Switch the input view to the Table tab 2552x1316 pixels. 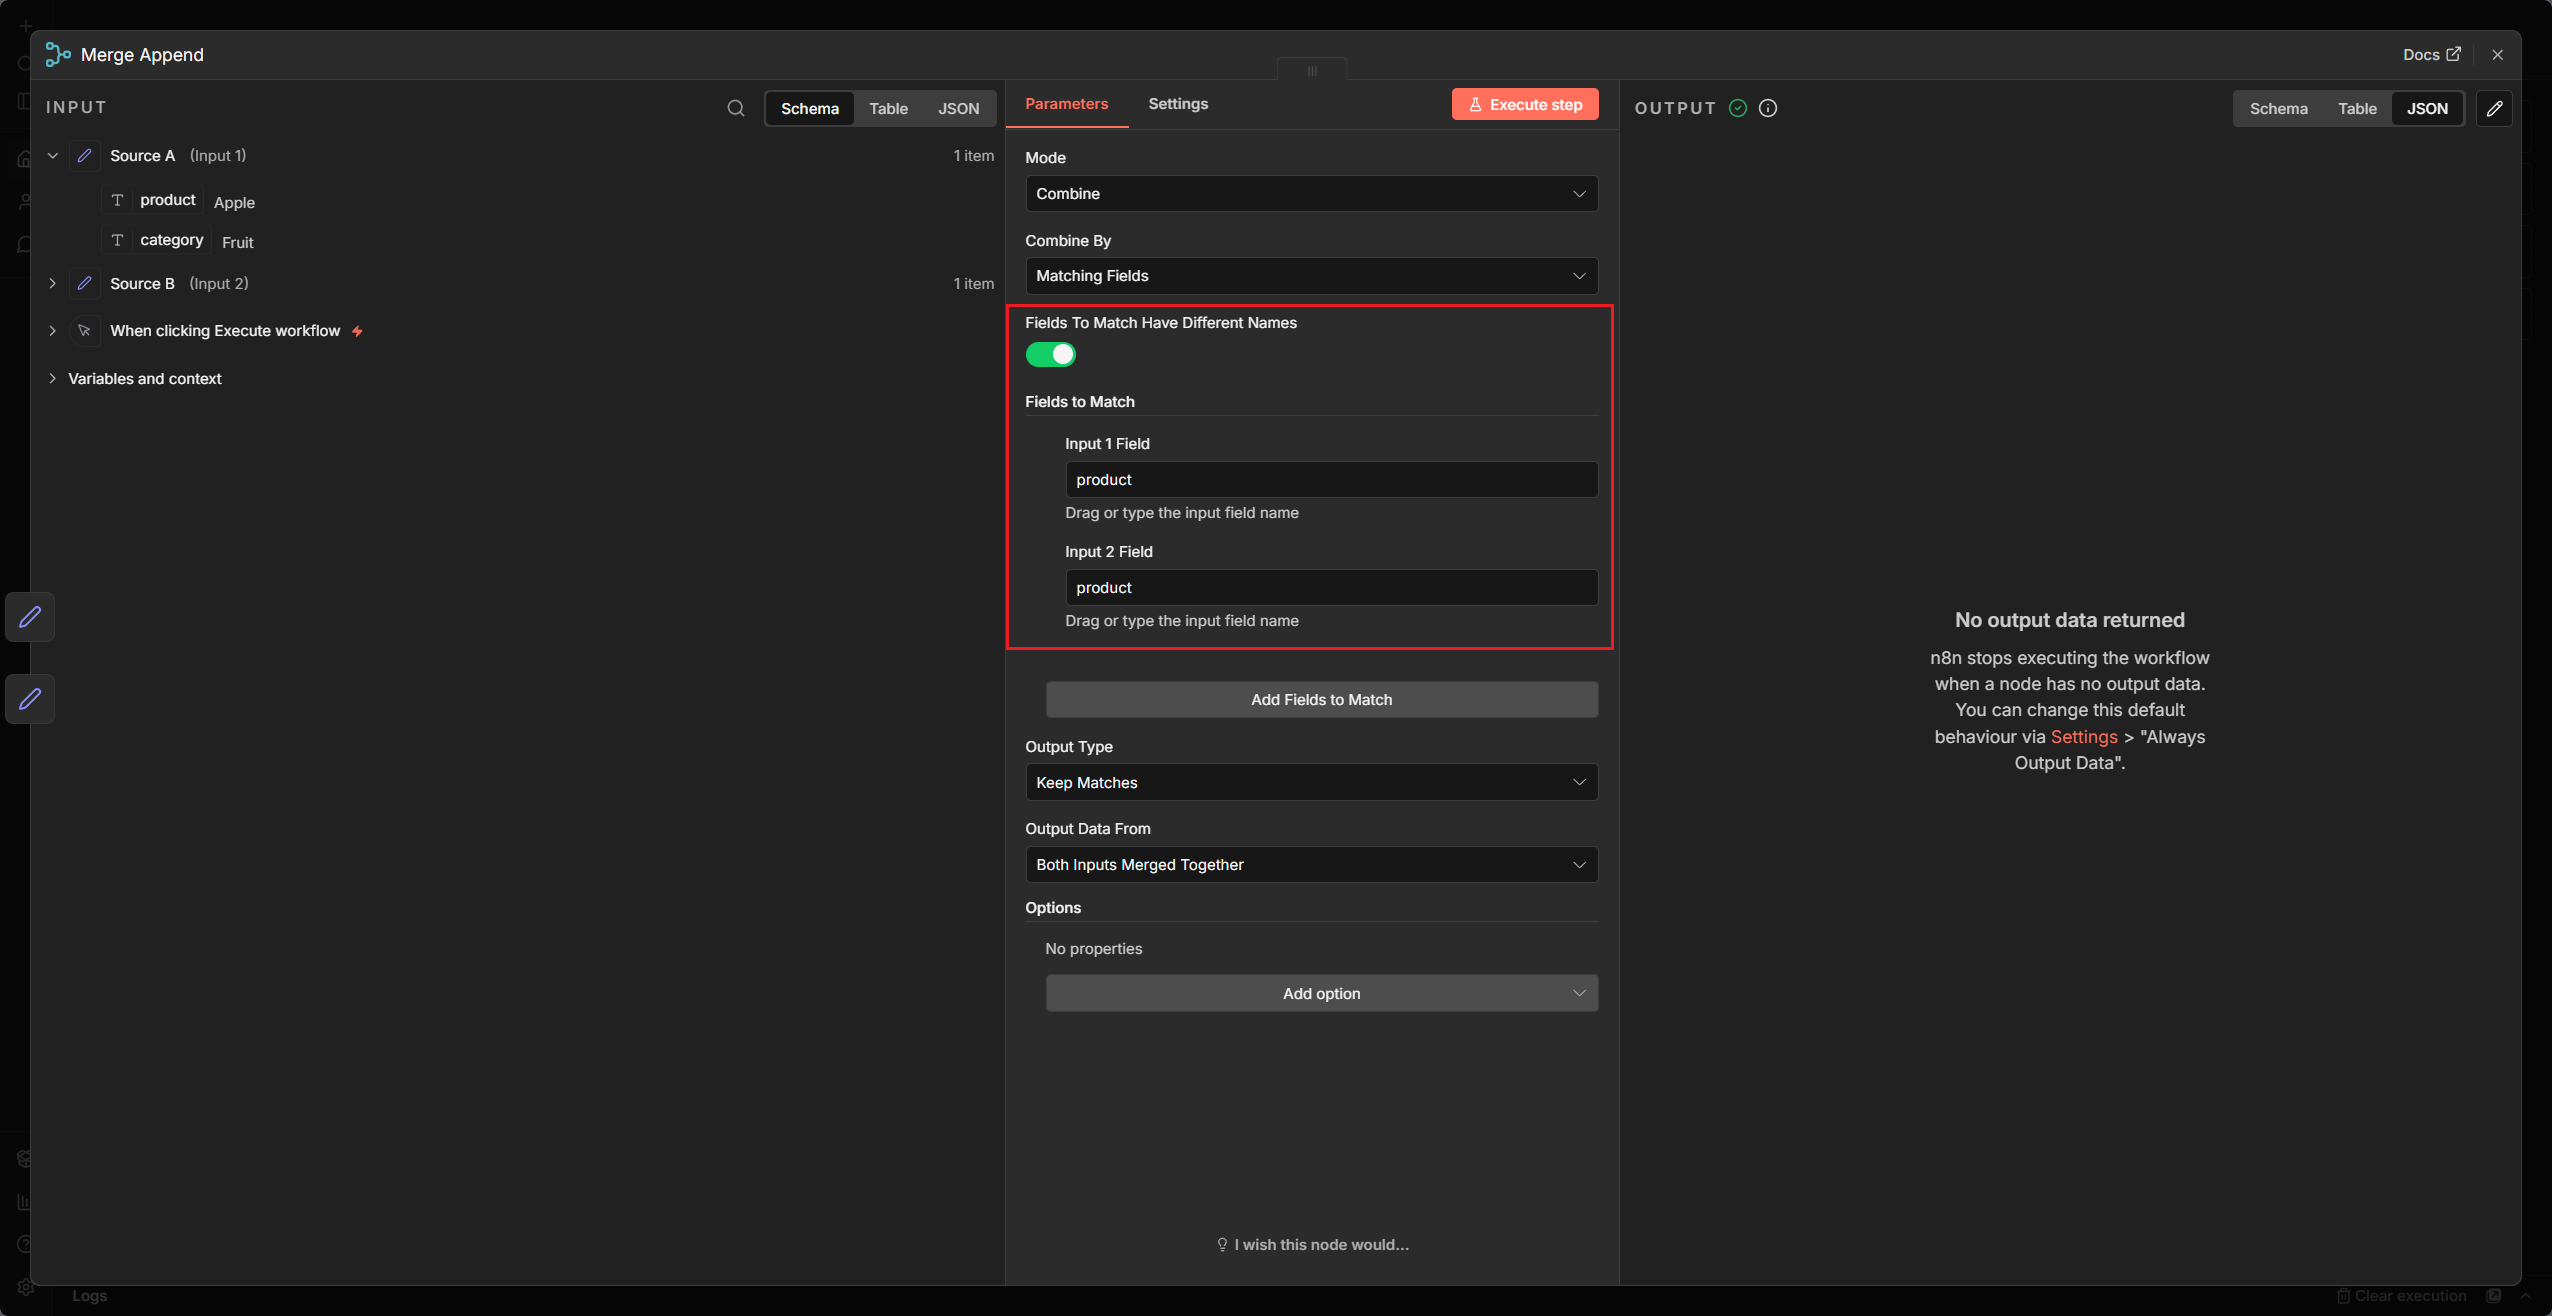click(887, 109)
